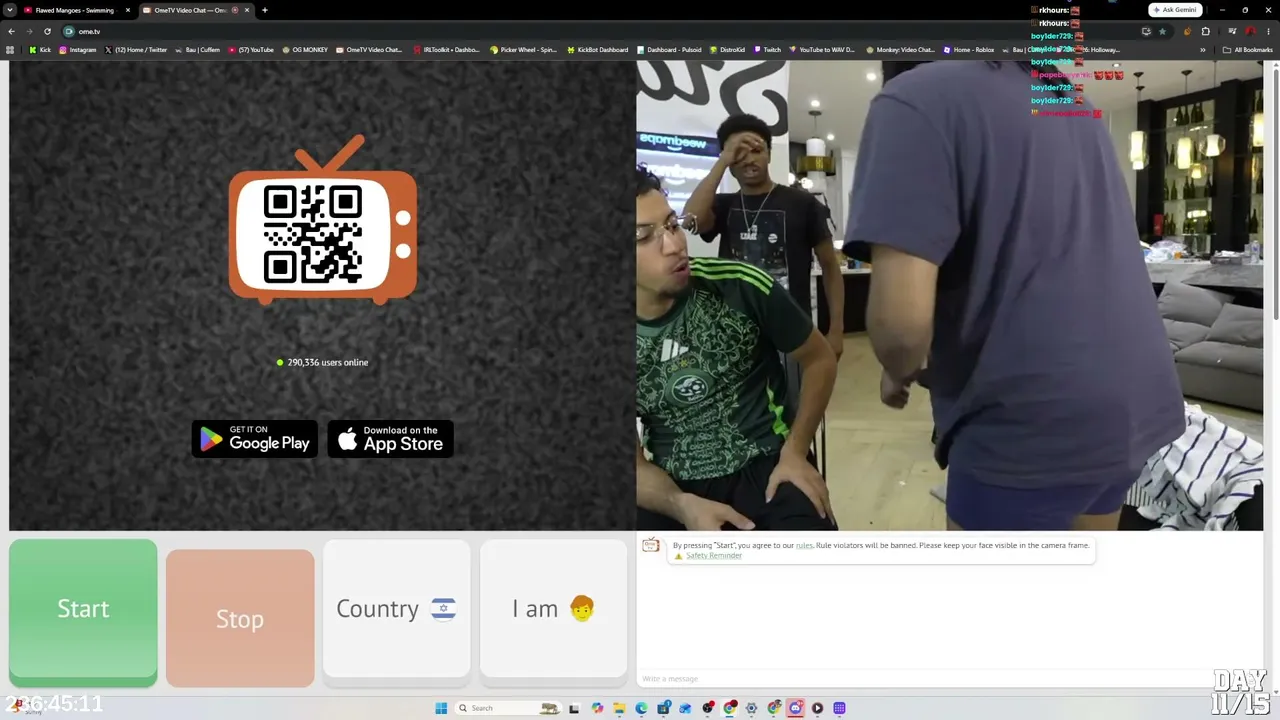The image size is (1280, 720).
Task: Click the green Start button
Action: pyautogui.click(x=83, y=611)
